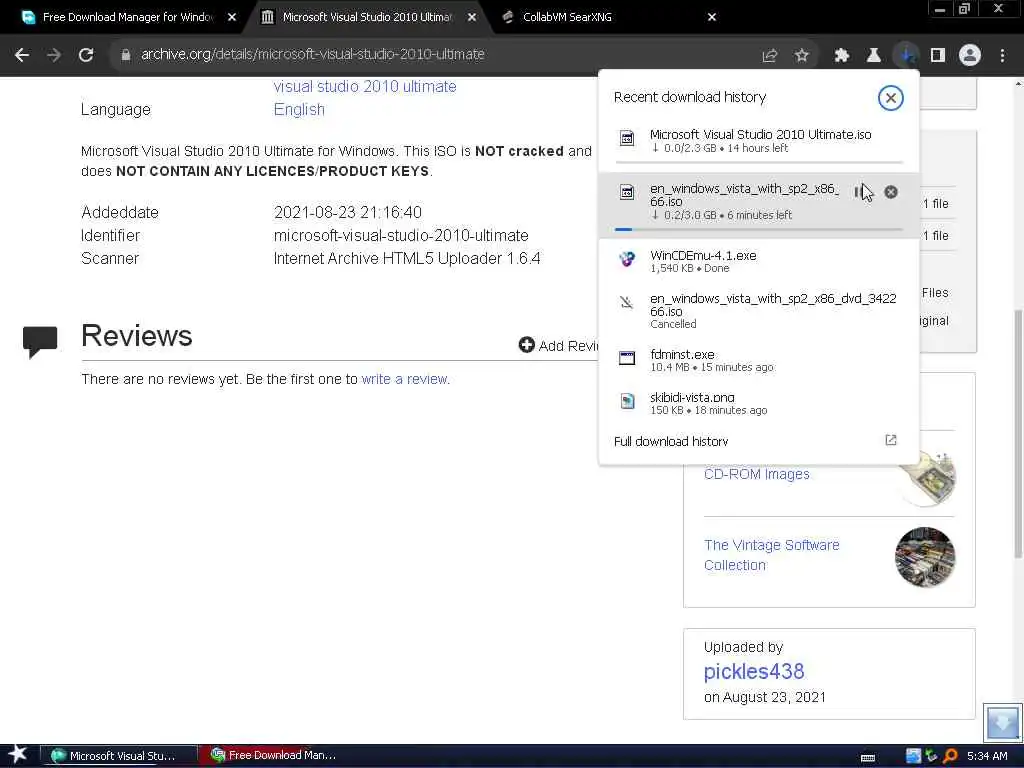The image size is (1024, 768).
Task: Click the downloading Vista ISO file icon
Action: pyautogui.click(x=627, y=192)
